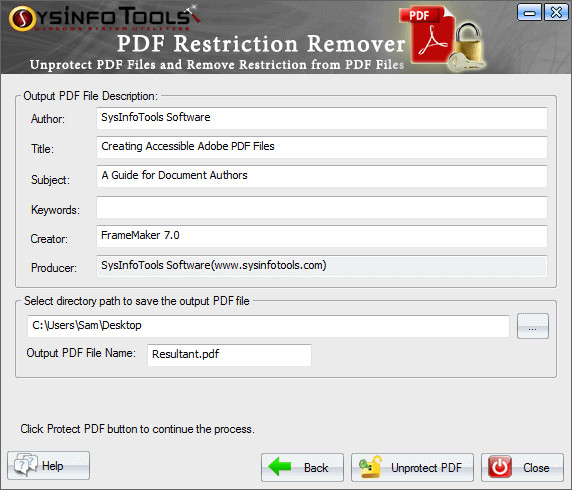Click the "Click Protect PDF button to continue" hint
The width and height of the screenshot is (572, 490).
click(137, 429)
